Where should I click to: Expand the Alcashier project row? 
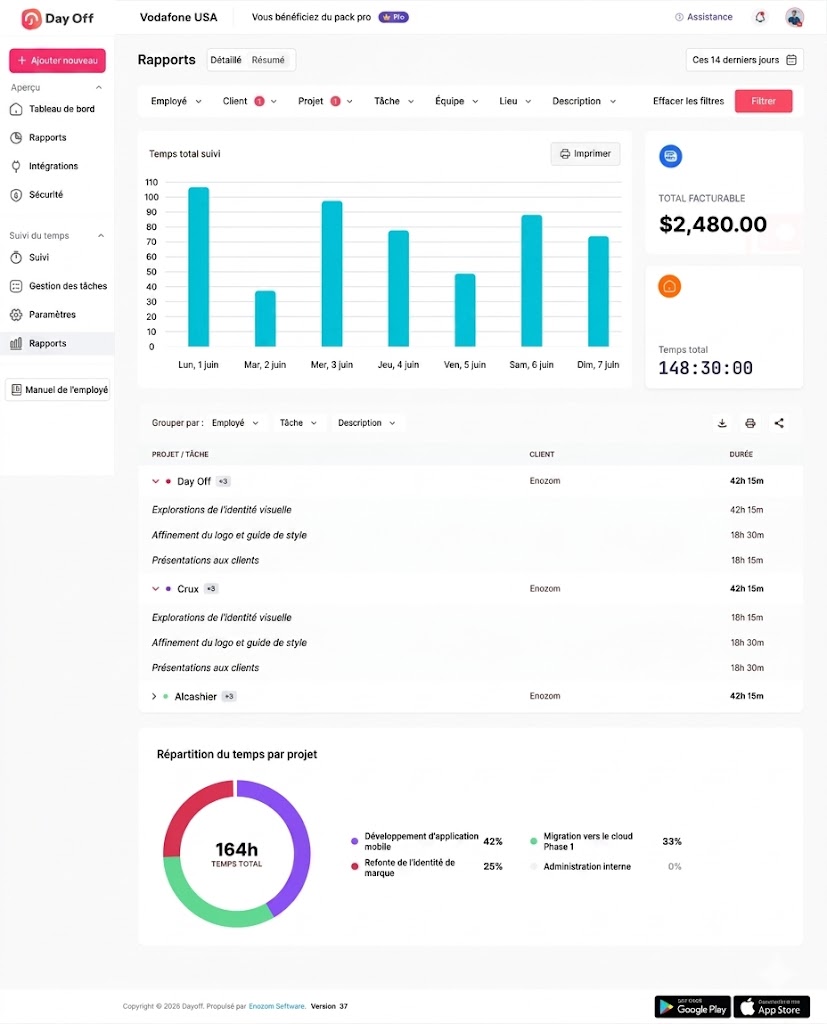[x=154, y=696]
